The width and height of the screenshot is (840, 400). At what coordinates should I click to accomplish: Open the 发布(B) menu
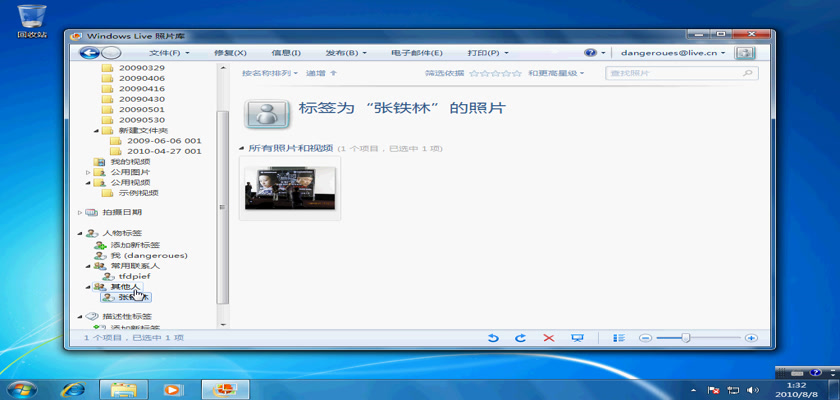(x=345, y=52)
